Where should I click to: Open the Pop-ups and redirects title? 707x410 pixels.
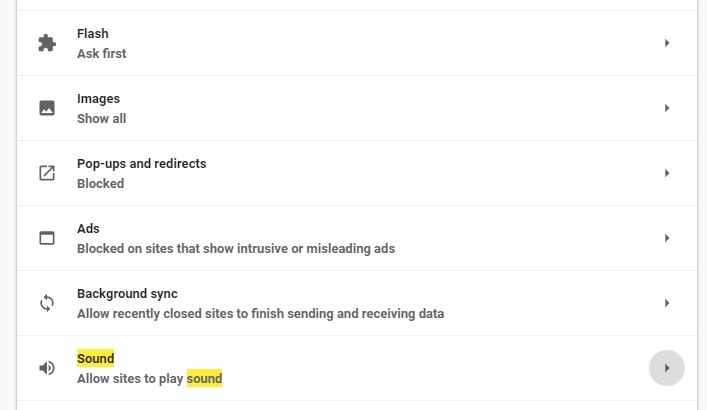click(142, 164)
